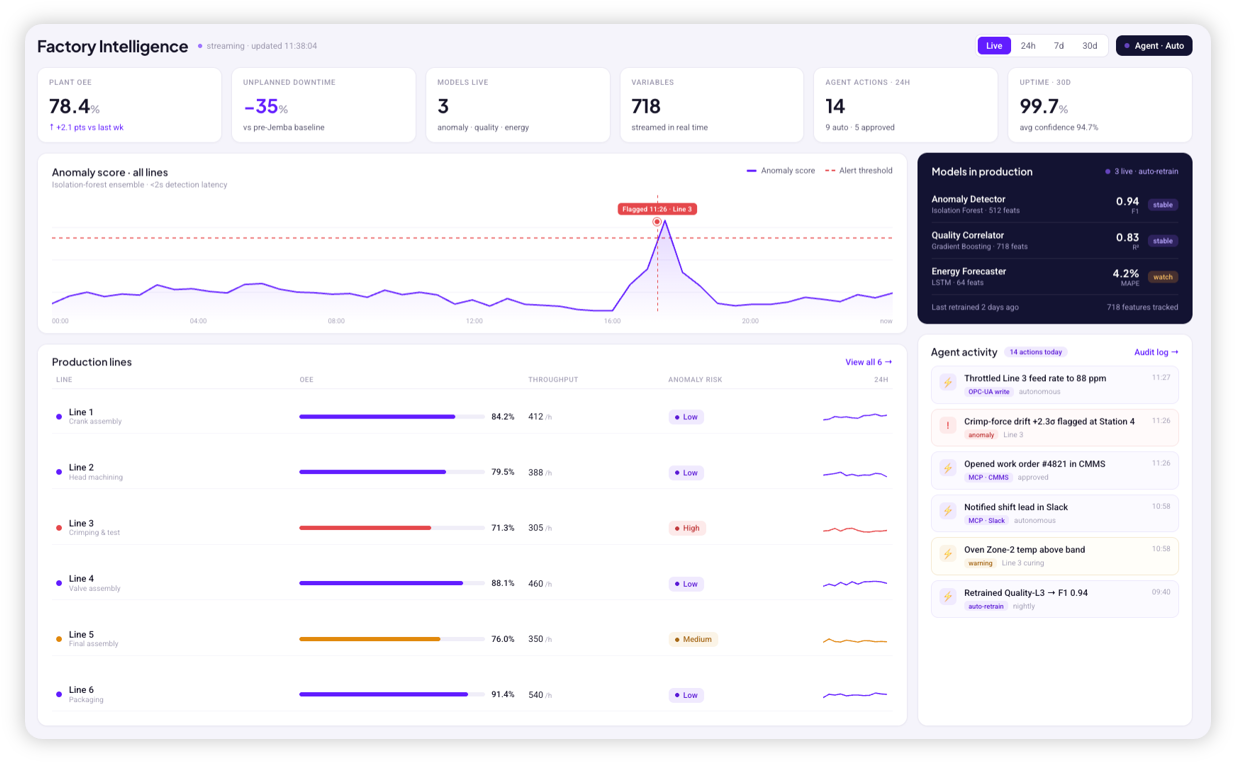Expand View all 6 production lines
This screenshot has width=1236, height=763.
[868, 362]
